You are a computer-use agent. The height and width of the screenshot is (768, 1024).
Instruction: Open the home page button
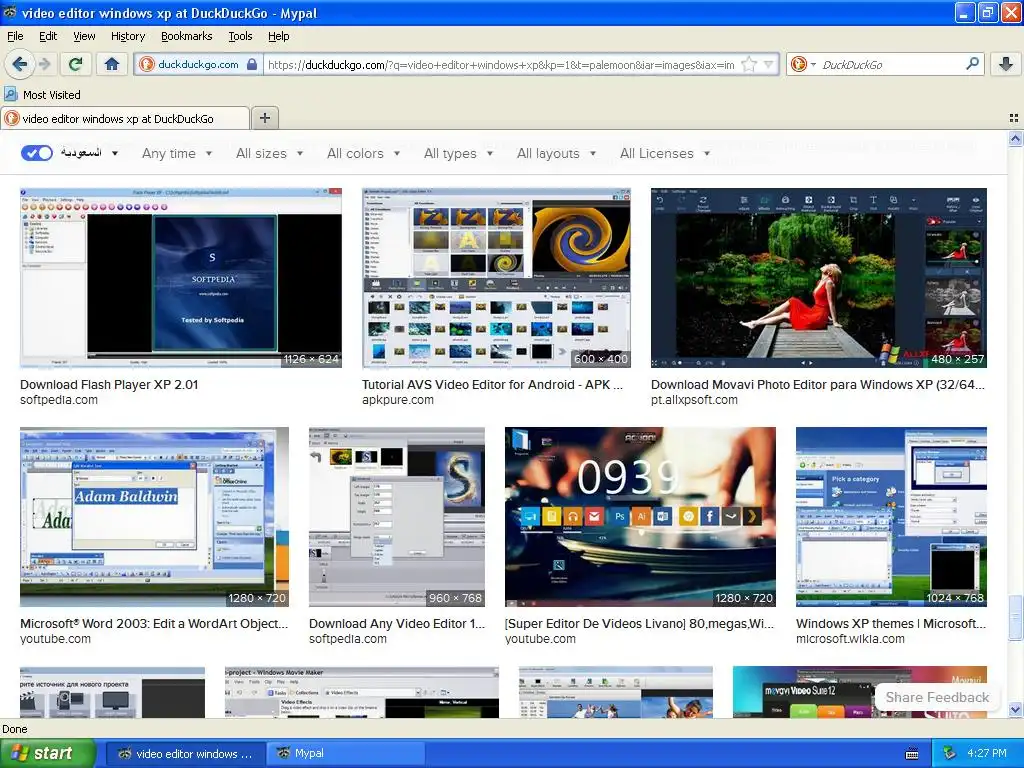tap(112, 64)
